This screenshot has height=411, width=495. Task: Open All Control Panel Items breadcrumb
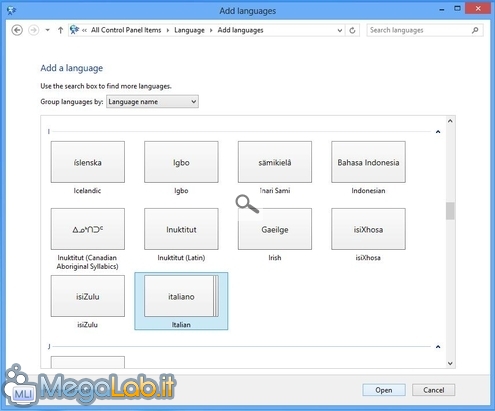click(x=126, y=30)
